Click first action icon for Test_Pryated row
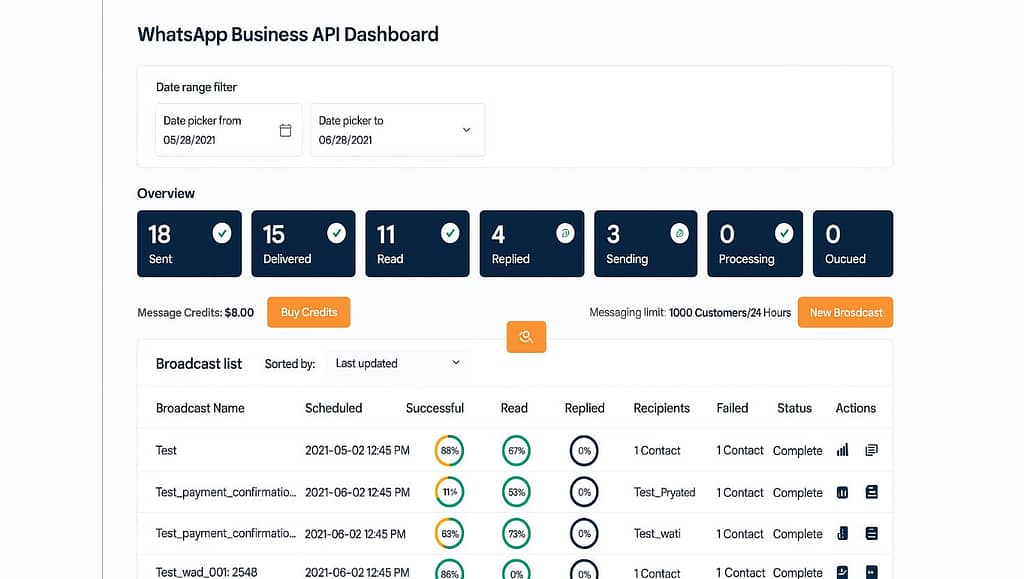 point(842,492)
